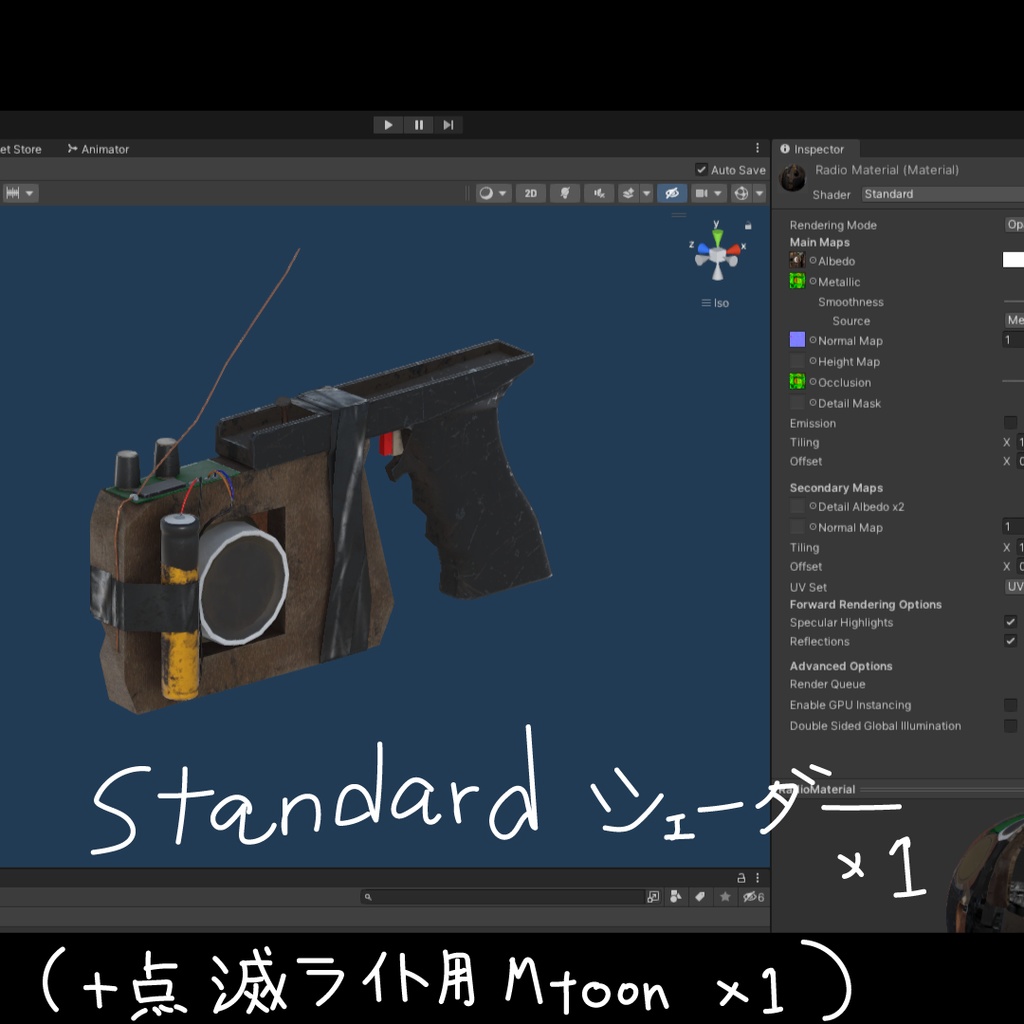
Task: Advance one frame with the step button
Action: [448, 125]
